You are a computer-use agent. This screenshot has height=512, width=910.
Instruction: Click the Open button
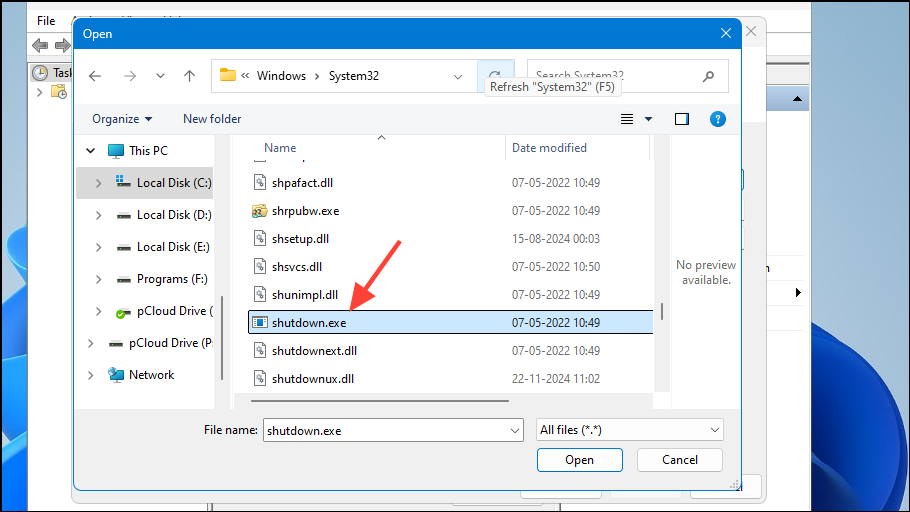[x=579, y=460]
